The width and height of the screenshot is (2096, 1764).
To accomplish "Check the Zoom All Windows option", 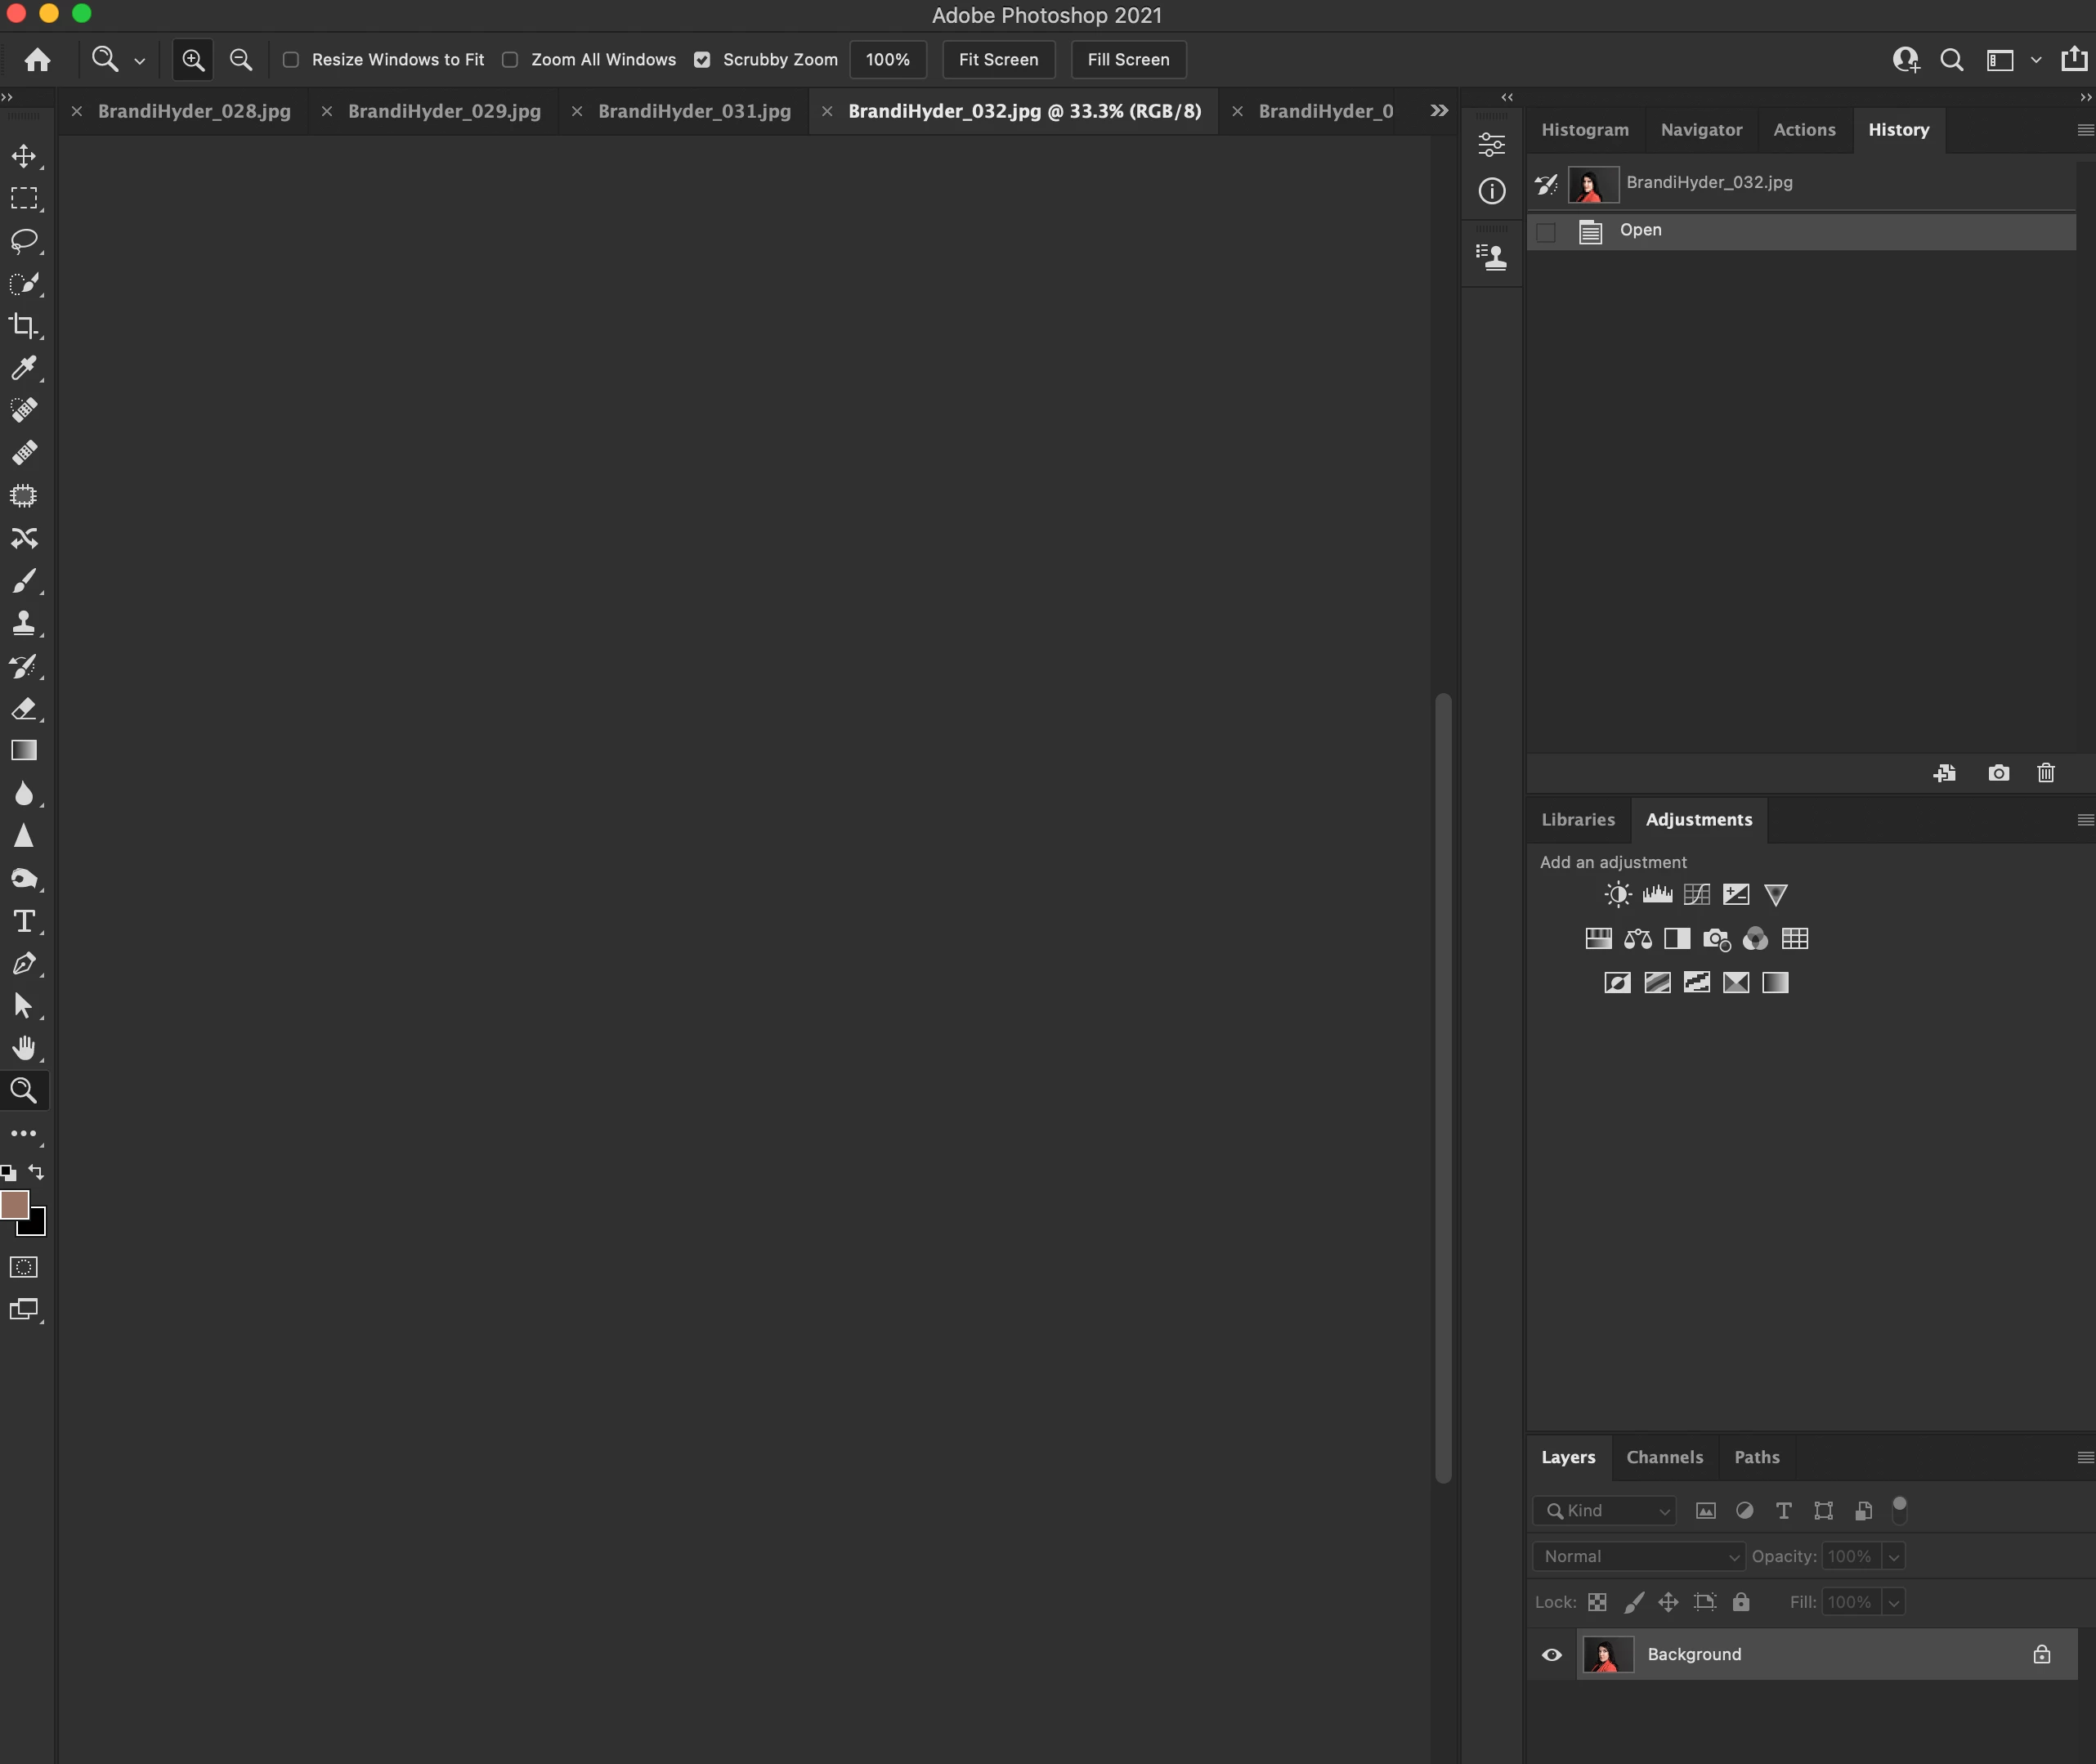I will tap(510, 60).
